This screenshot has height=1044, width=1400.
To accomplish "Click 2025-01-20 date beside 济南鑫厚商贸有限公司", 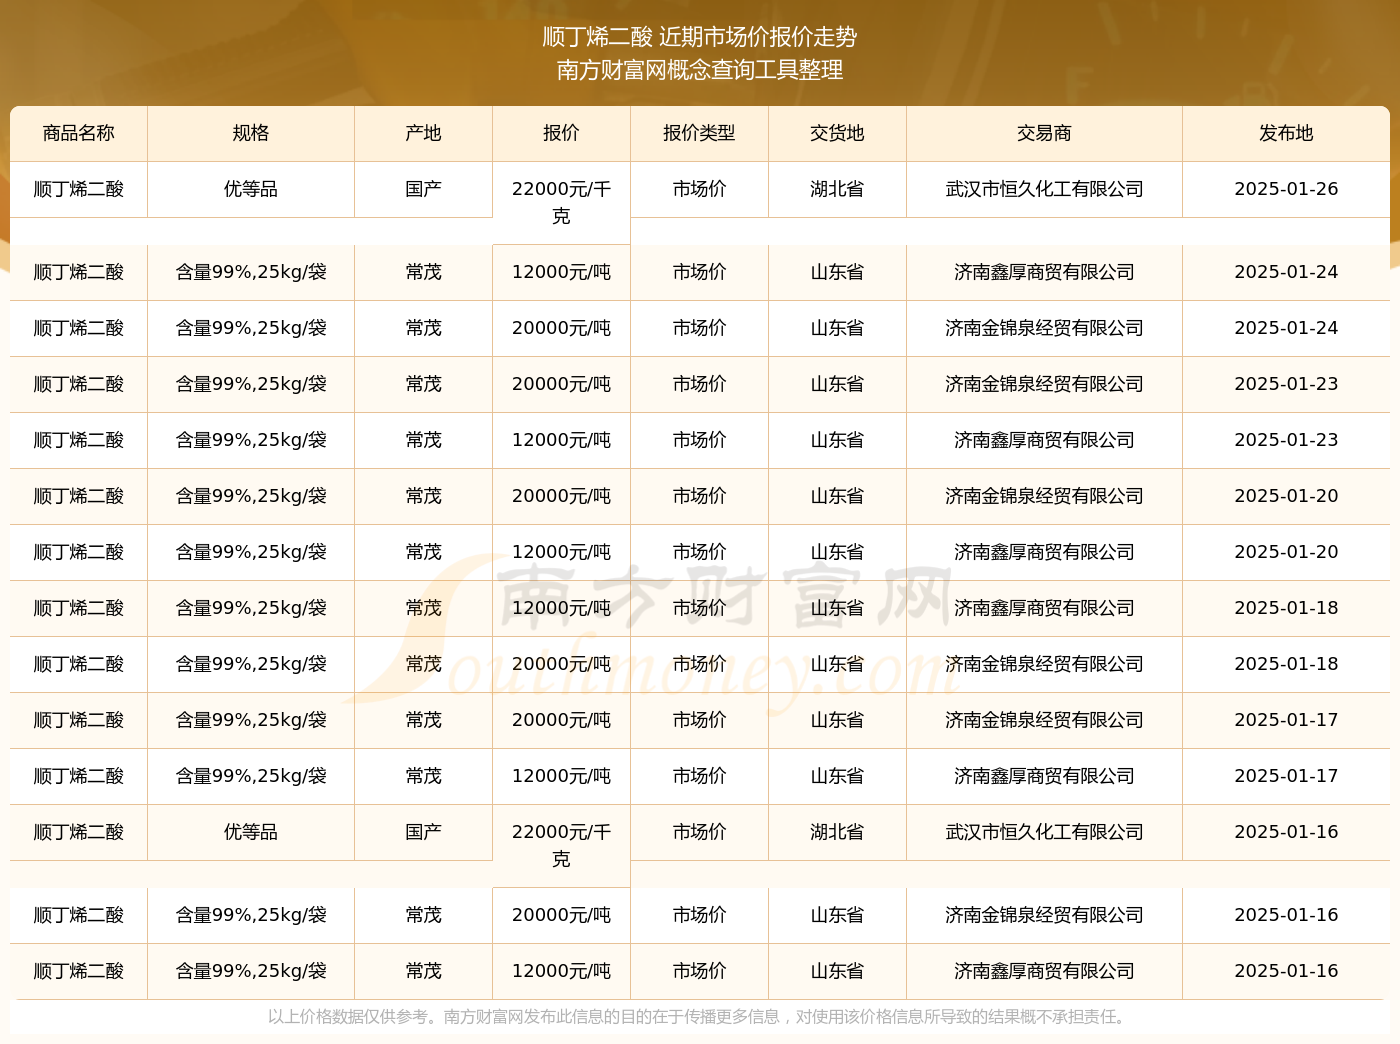I will click(x=1286, y=552).
